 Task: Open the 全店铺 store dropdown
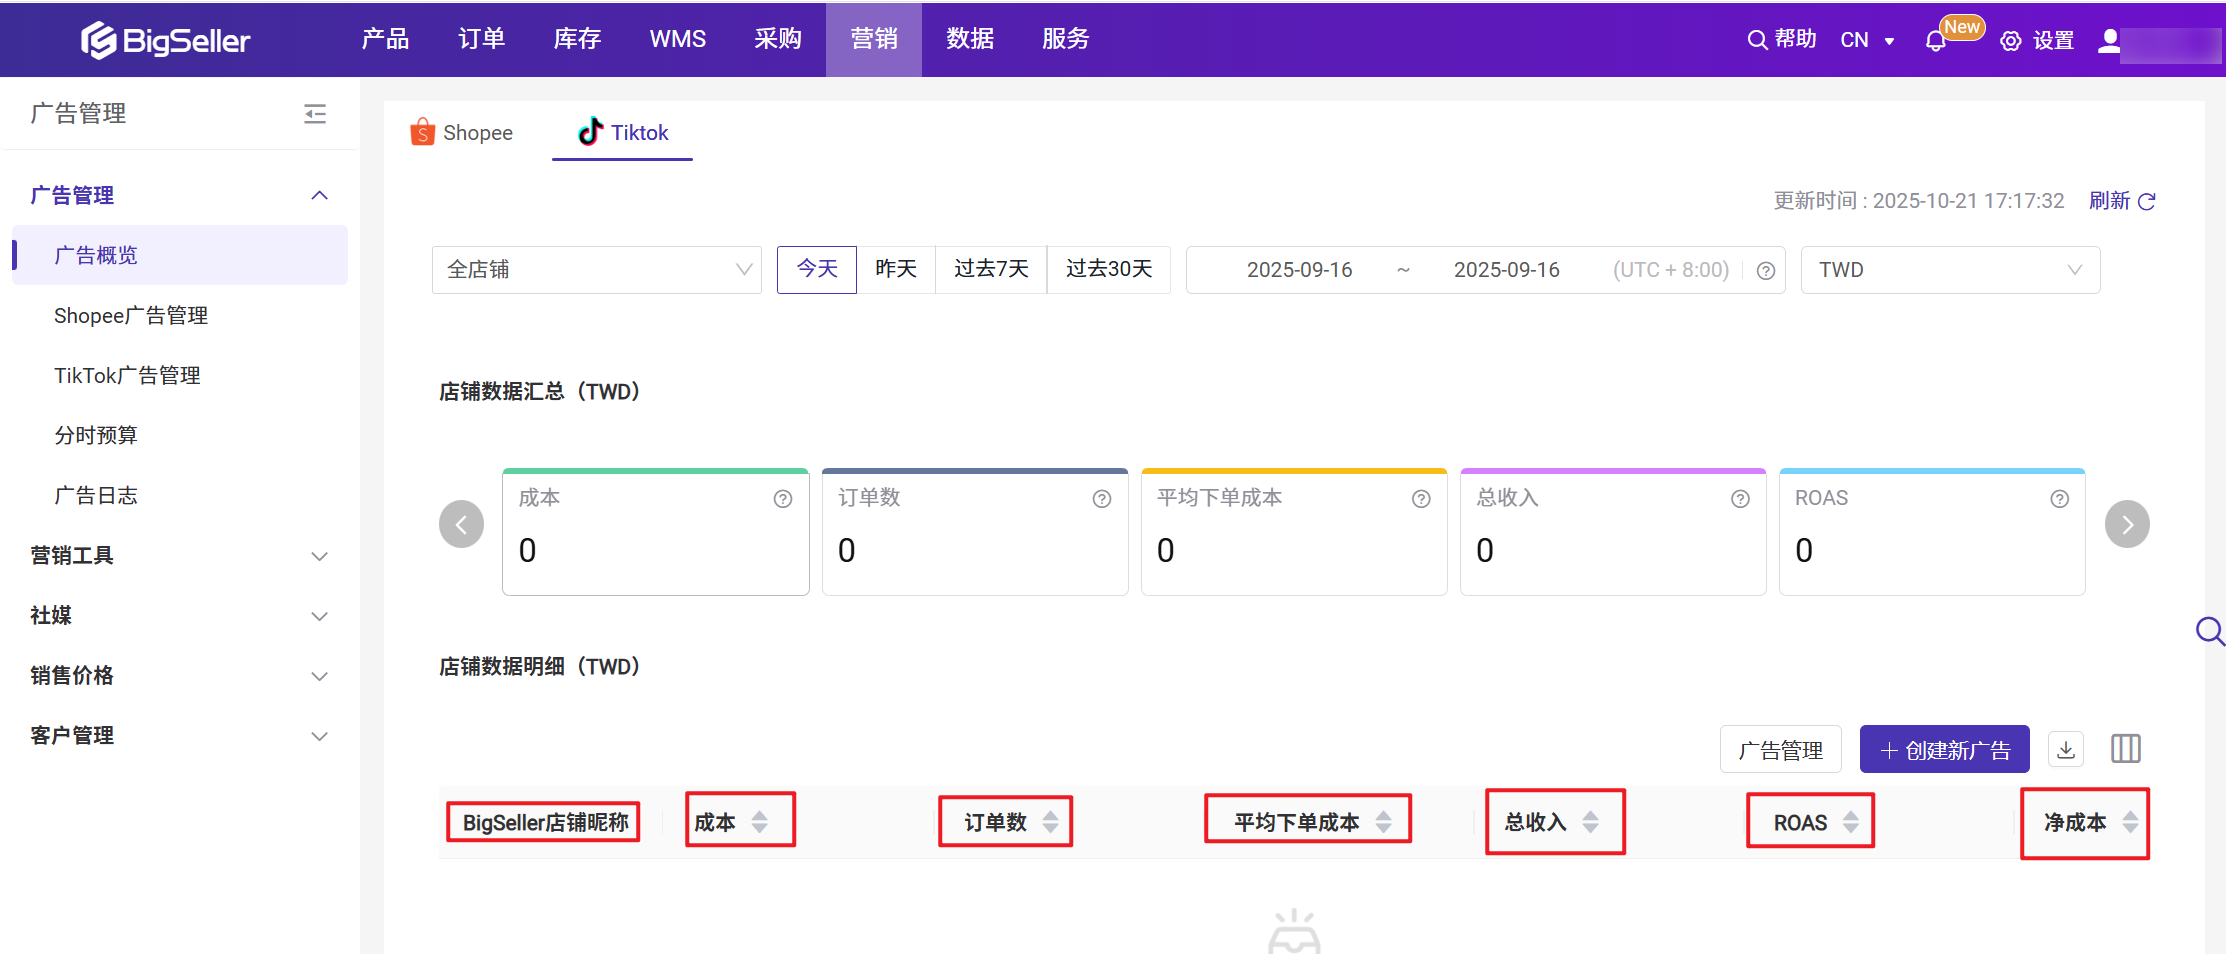coord(597,270)
